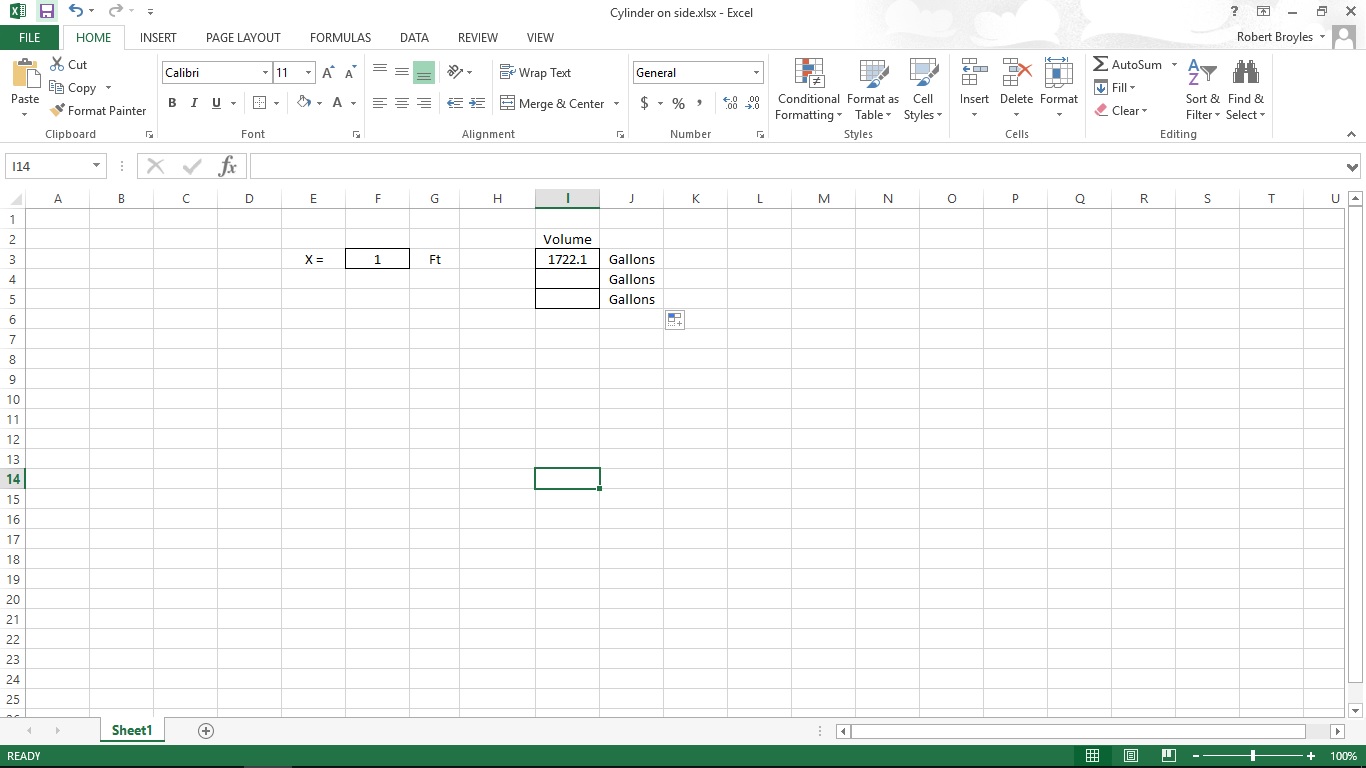The image size is (1366, 768).
Task: Click the Insert Function fx icon
Action: click(x=228, y=166)
